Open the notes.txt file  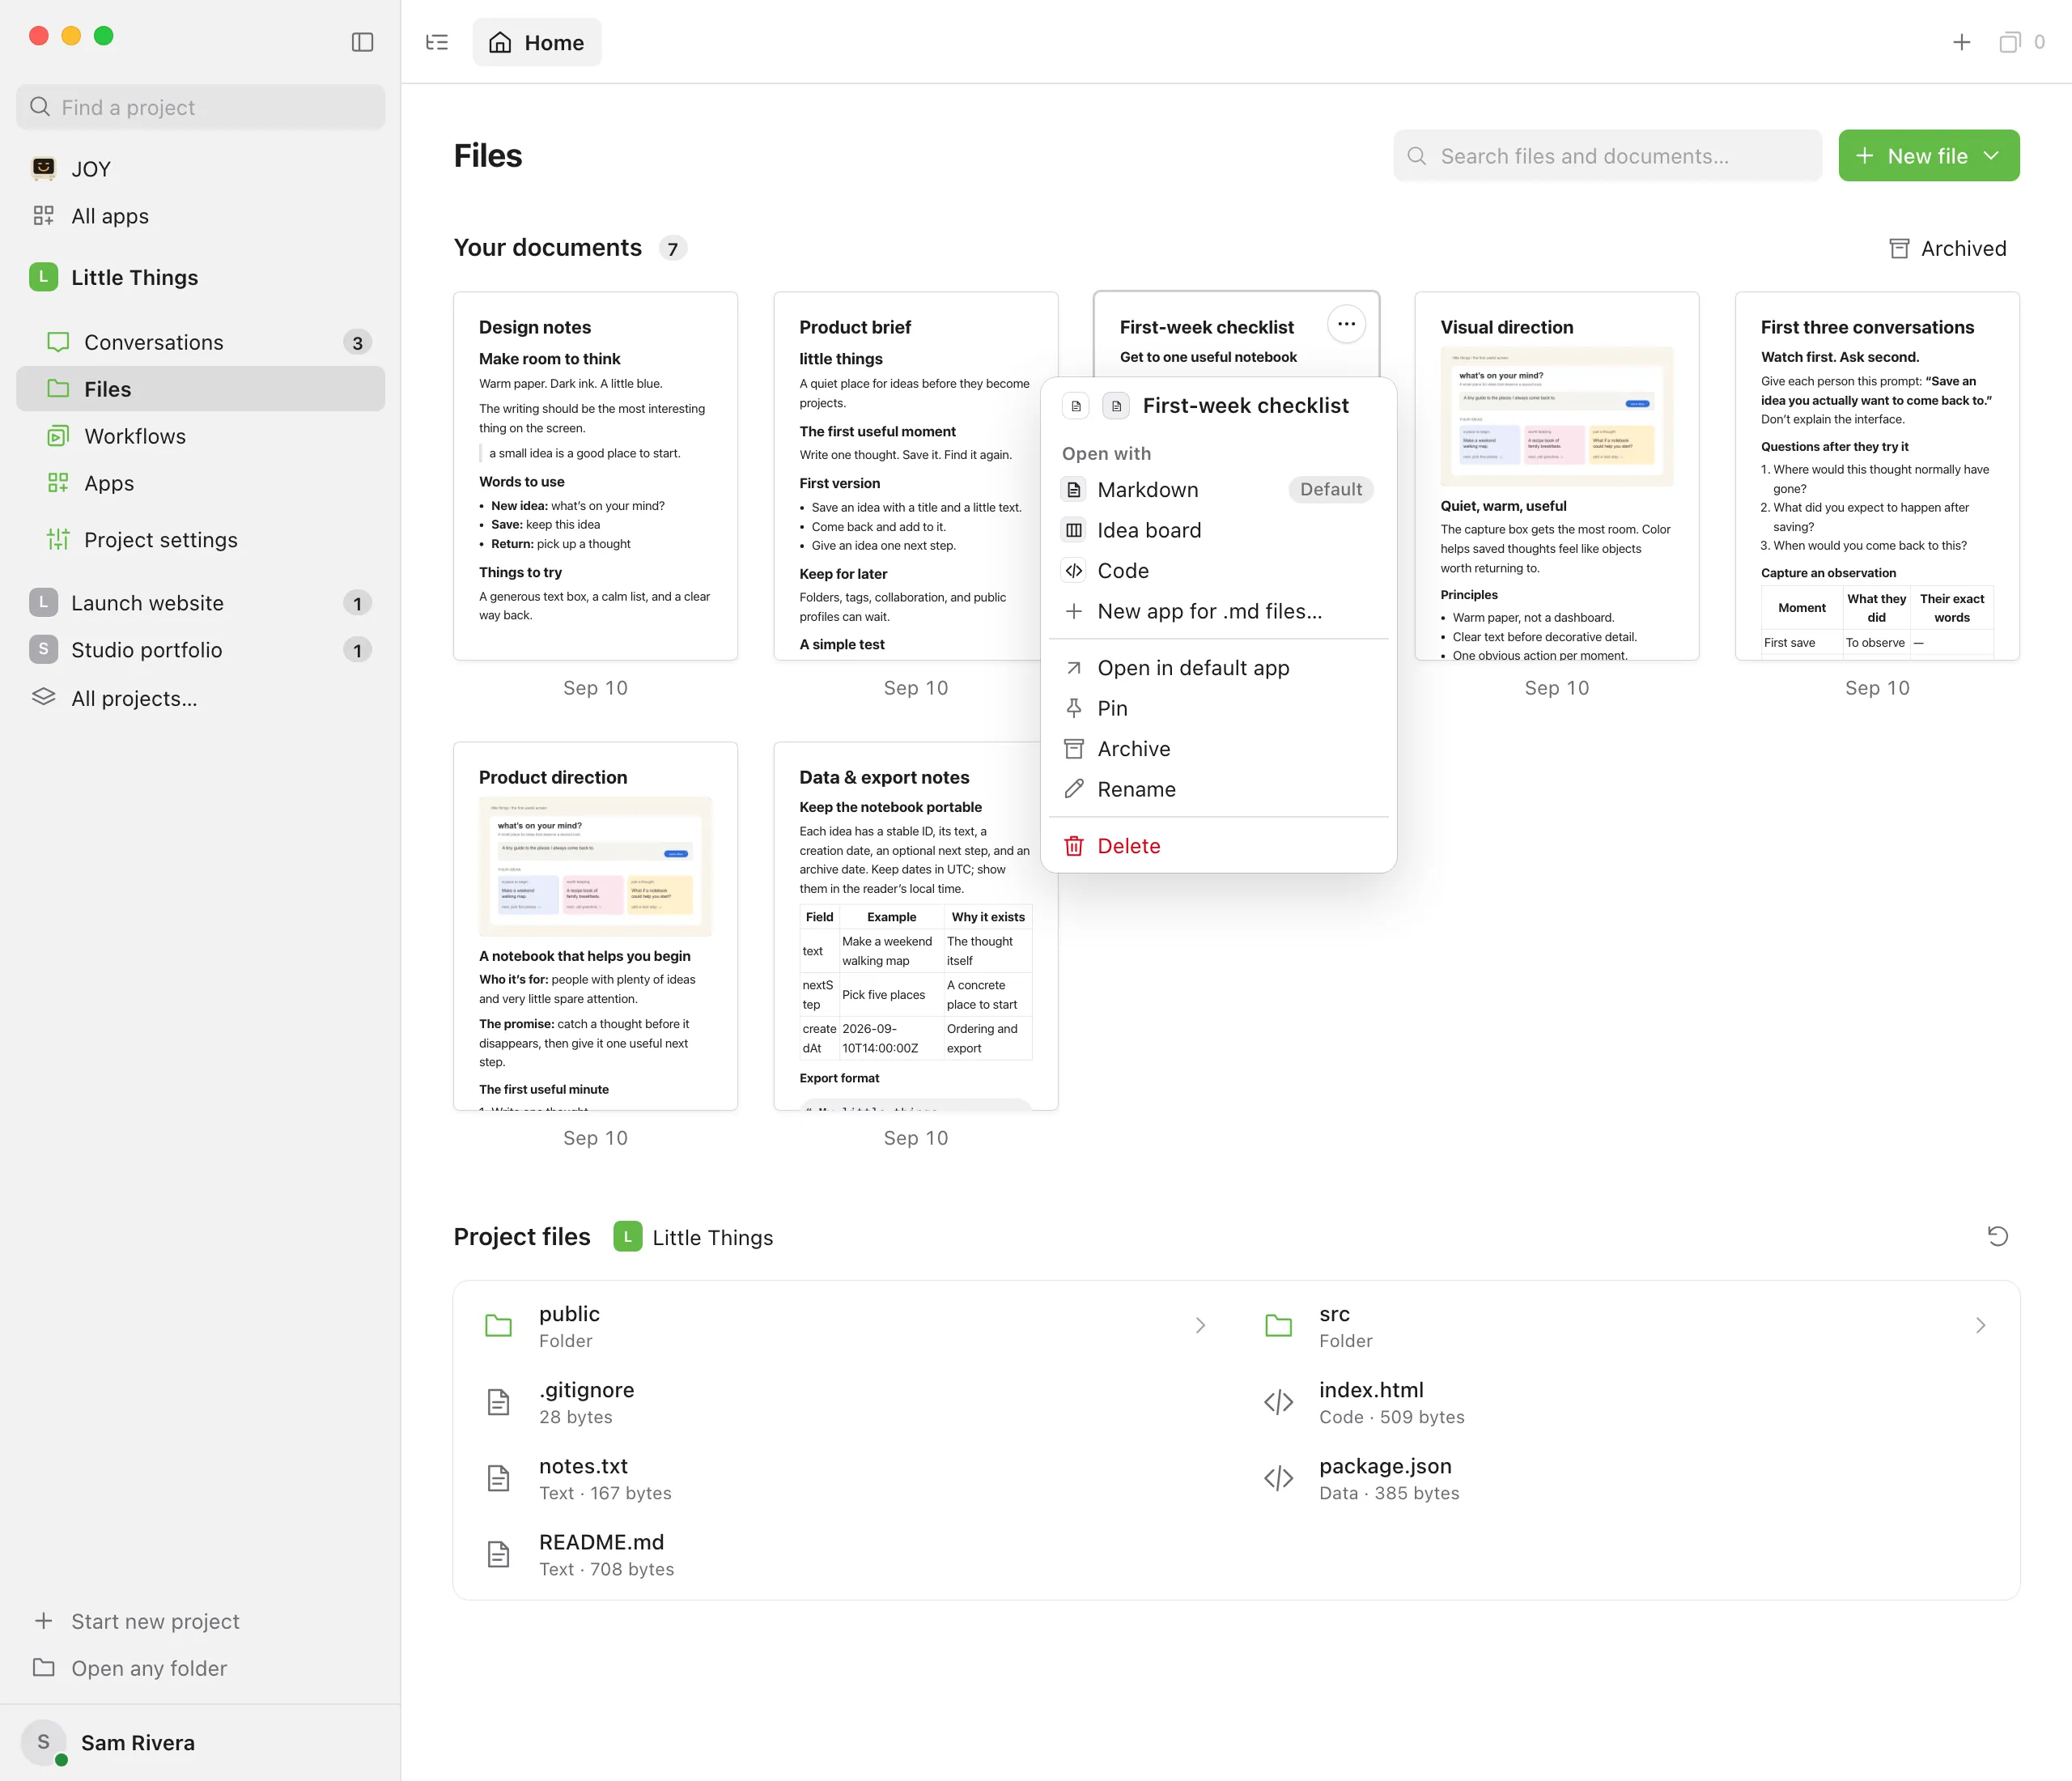coord(846,1478)
